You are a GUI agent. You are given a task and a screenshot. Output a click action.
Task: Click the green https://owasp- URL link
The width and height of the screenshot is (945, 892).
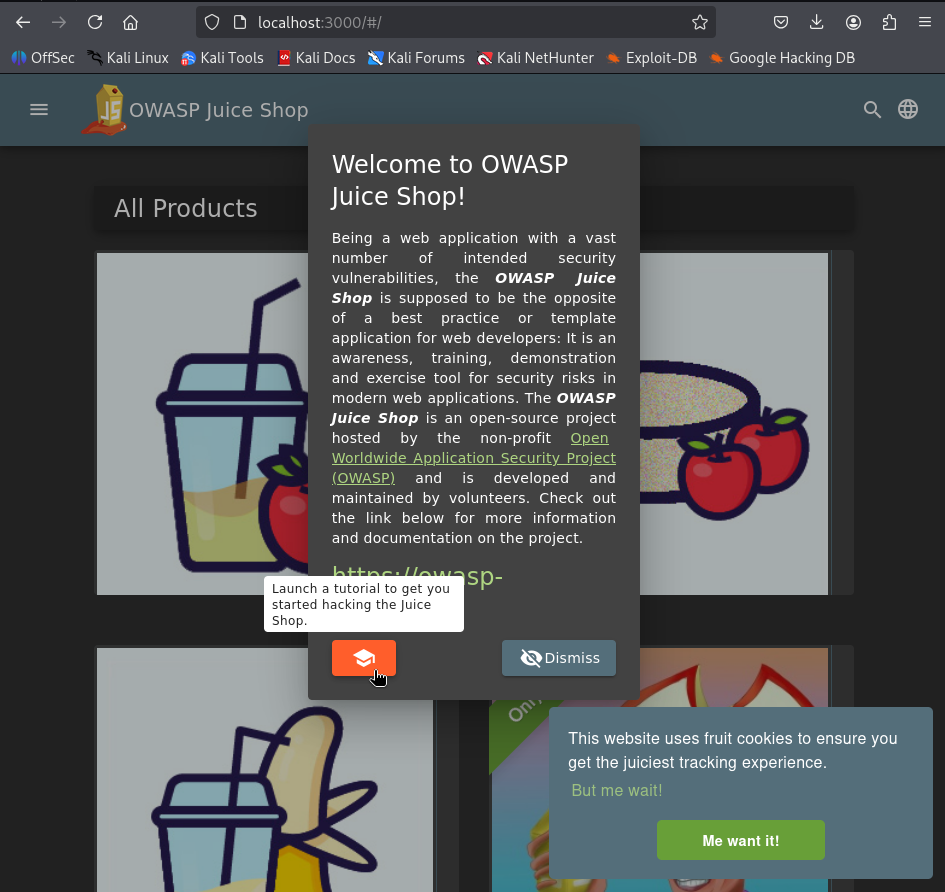417,576
